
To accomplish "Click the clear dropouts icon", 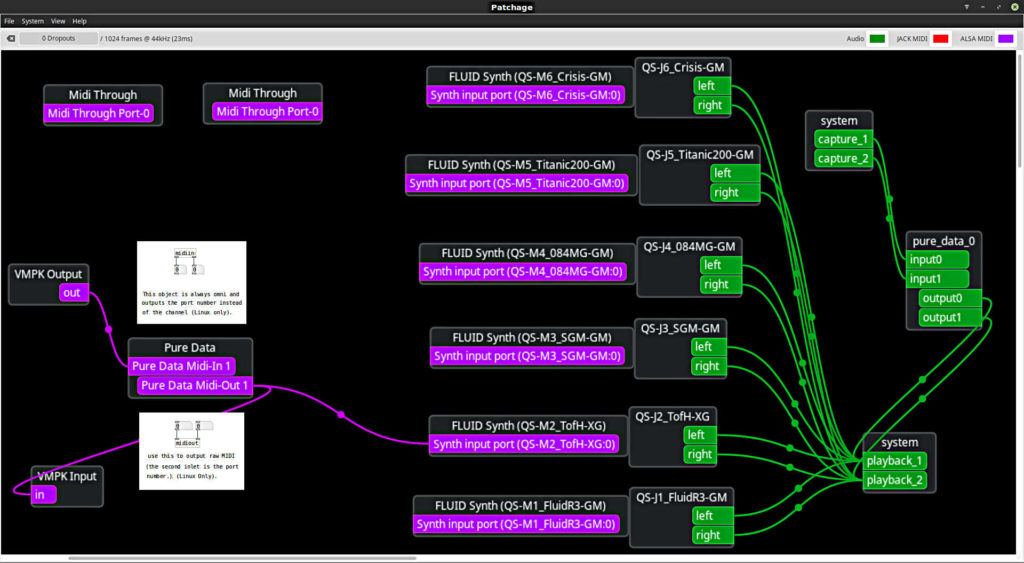I will coord(10,39).
